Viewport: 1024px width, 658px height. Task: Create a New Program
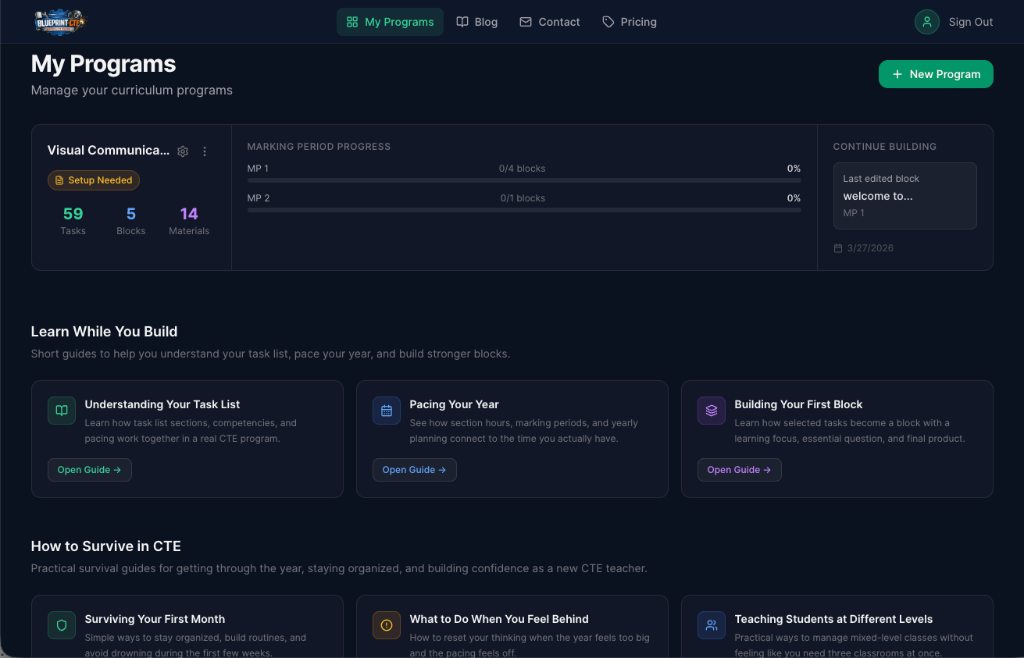tap(936, 74)
